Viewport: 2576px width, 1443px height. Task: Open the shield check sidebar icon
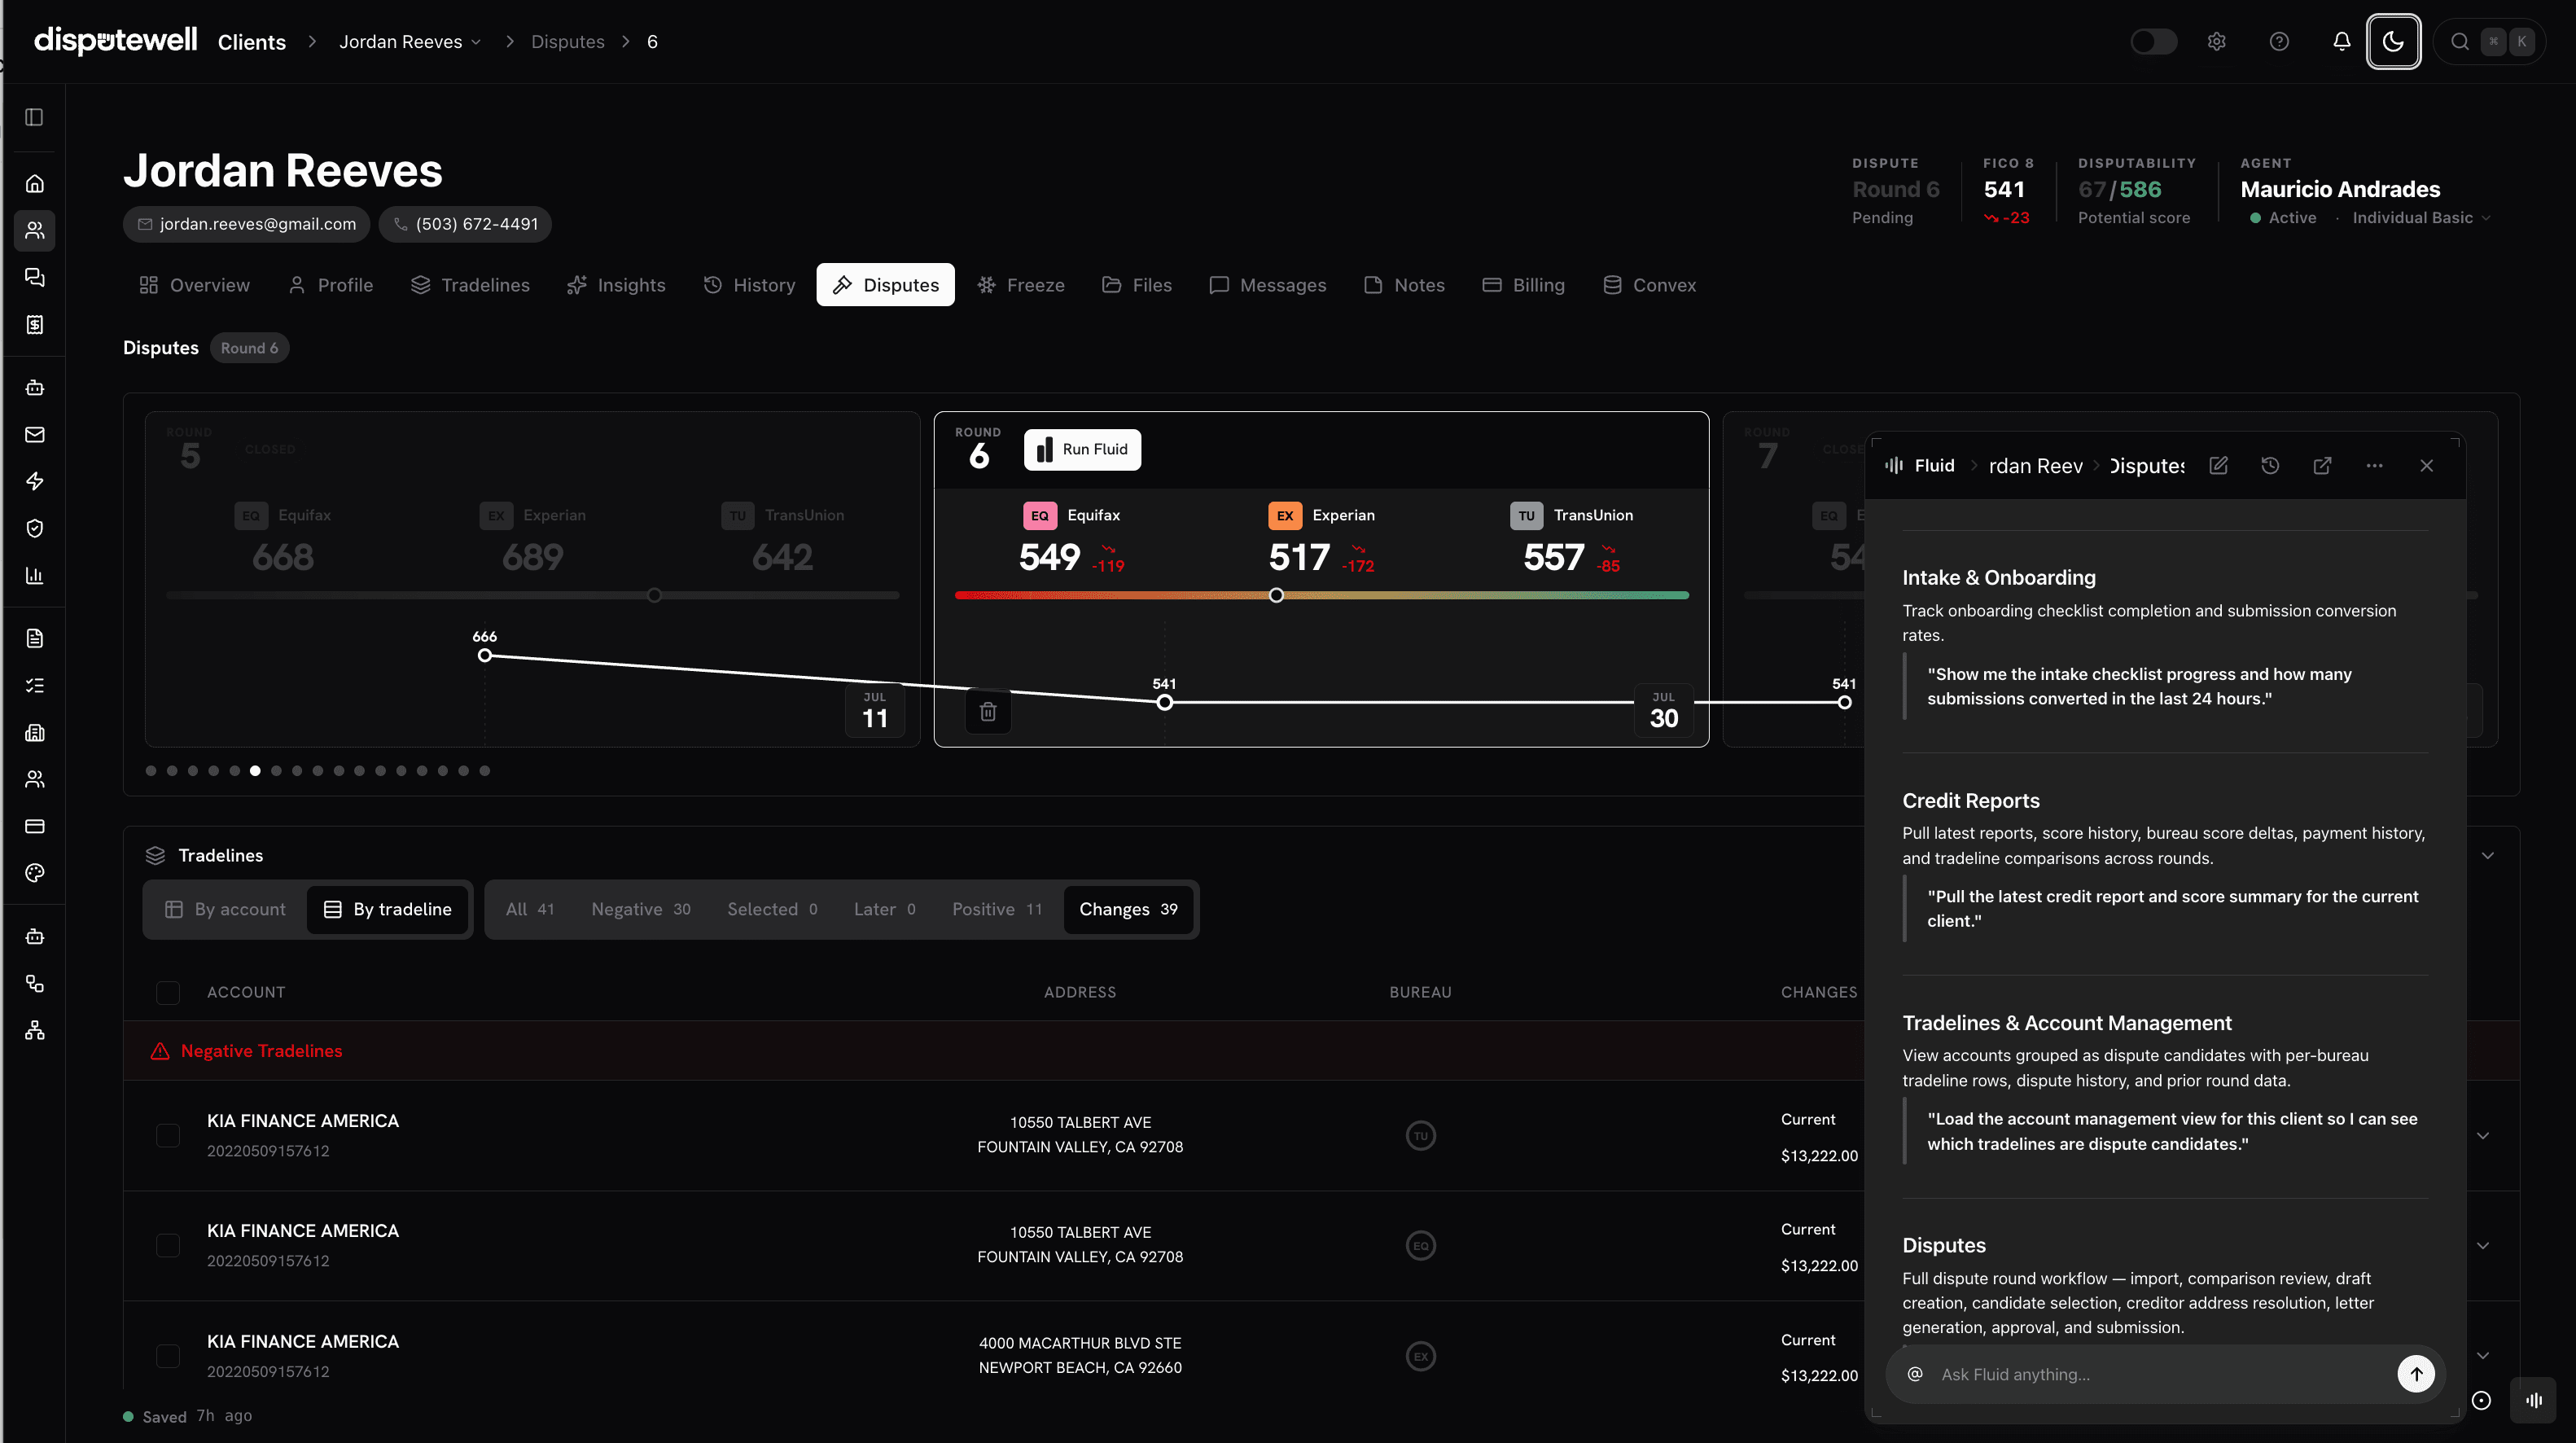point(34,529)
